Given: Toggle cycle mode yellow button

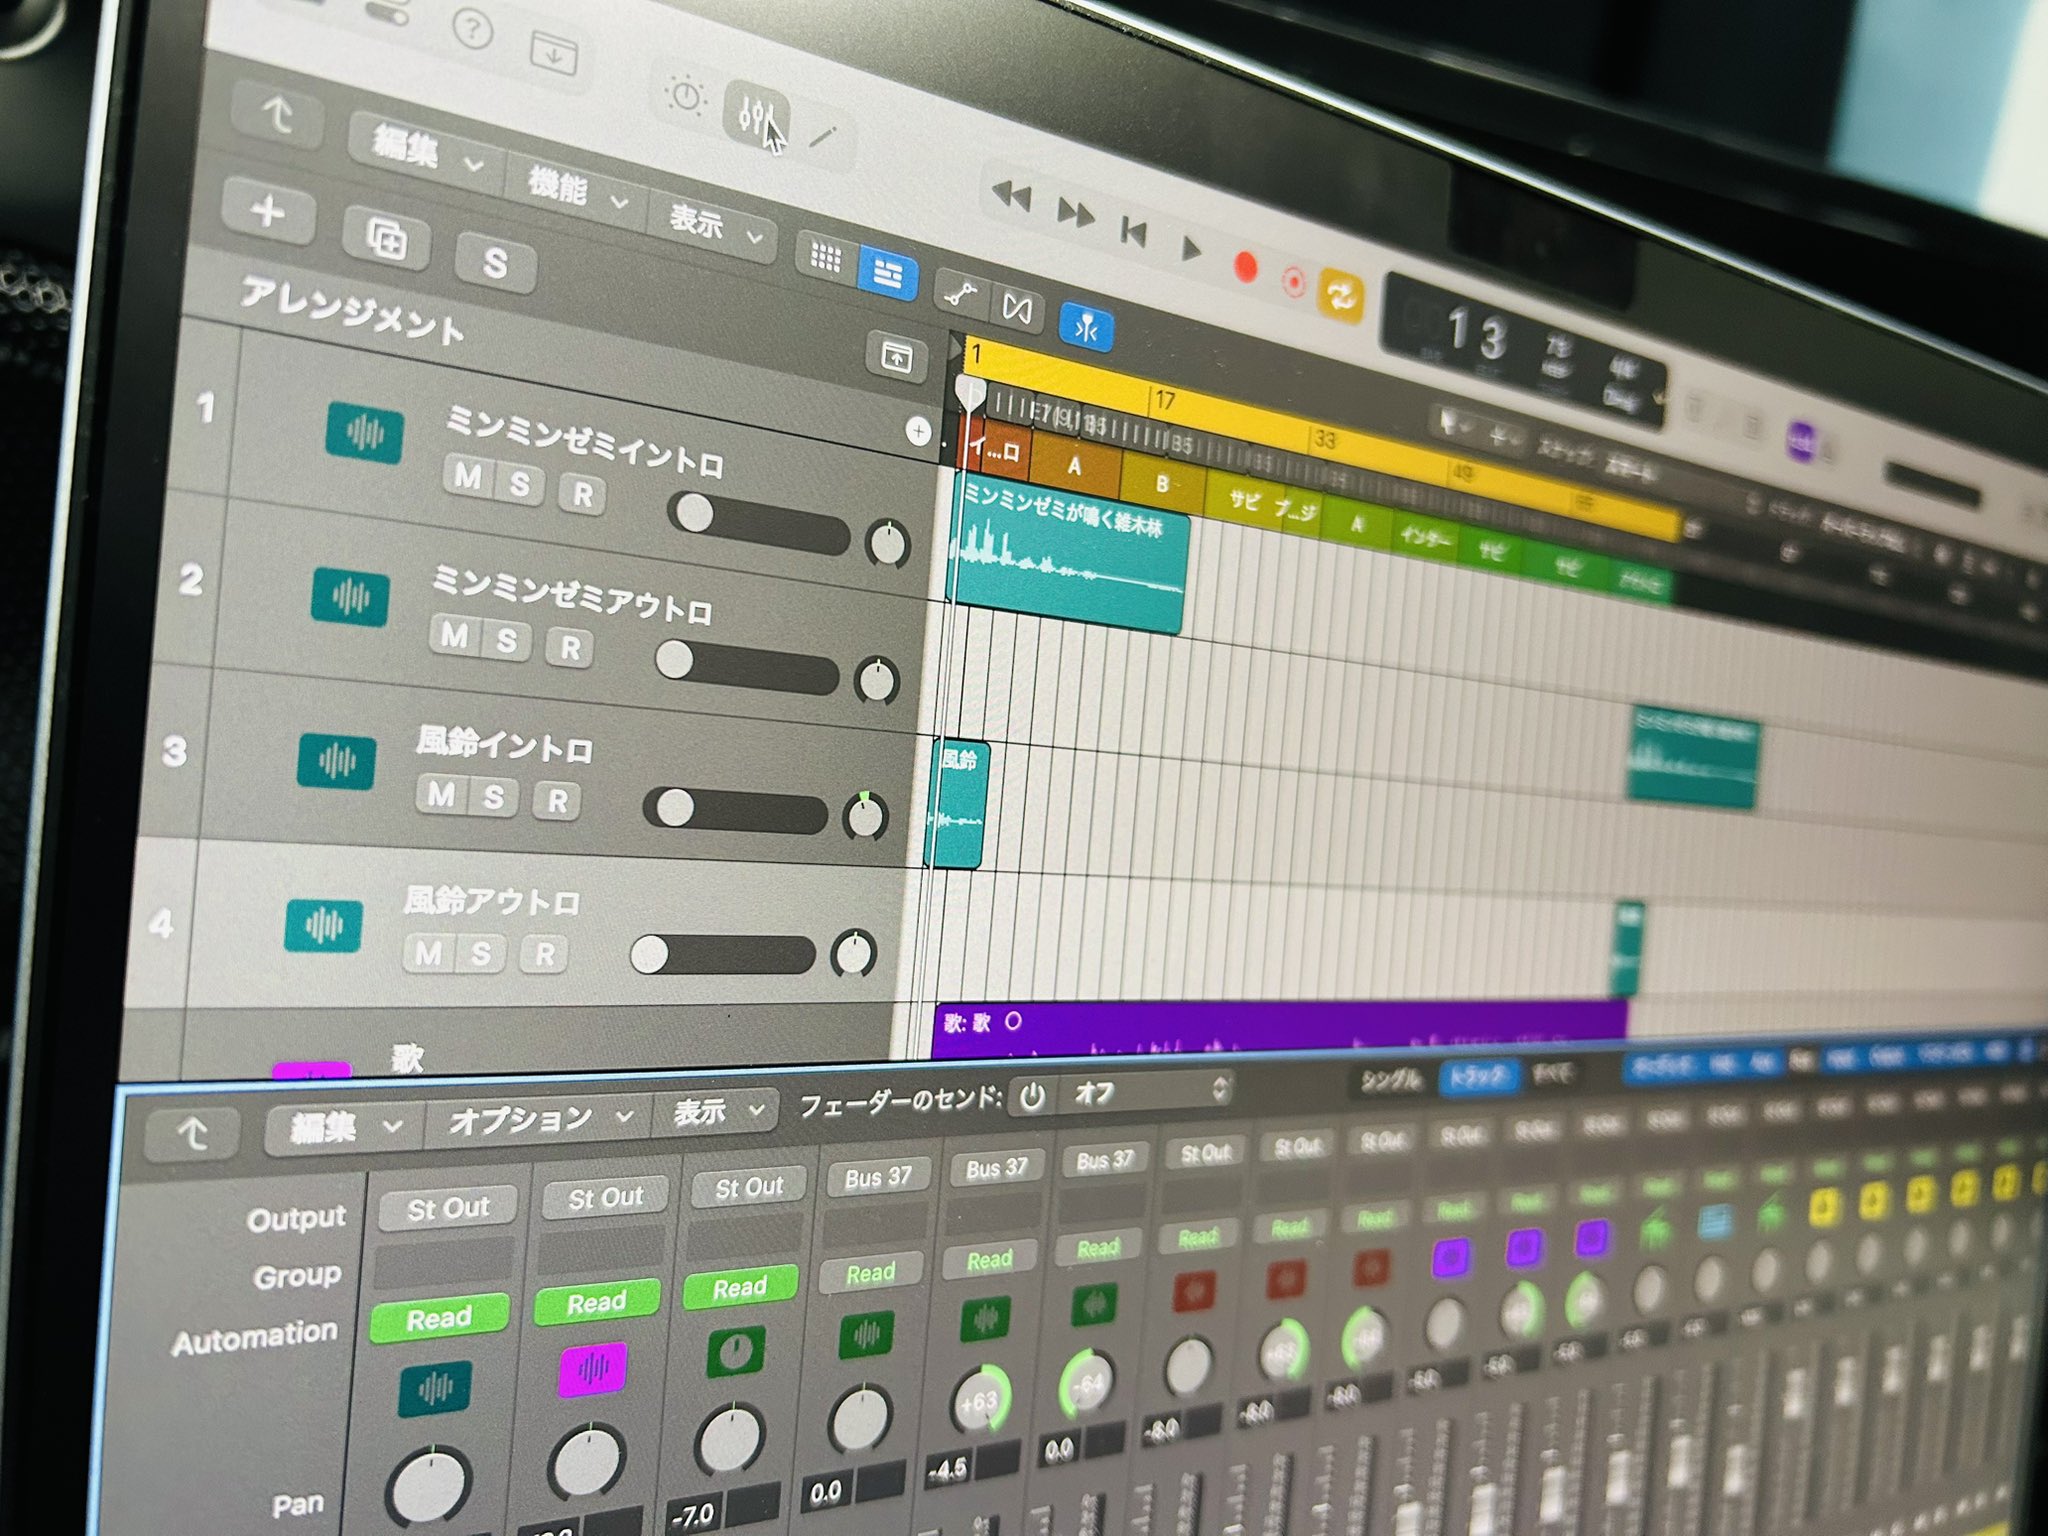Looking at the screenshot, I should tap(1341, 296).
